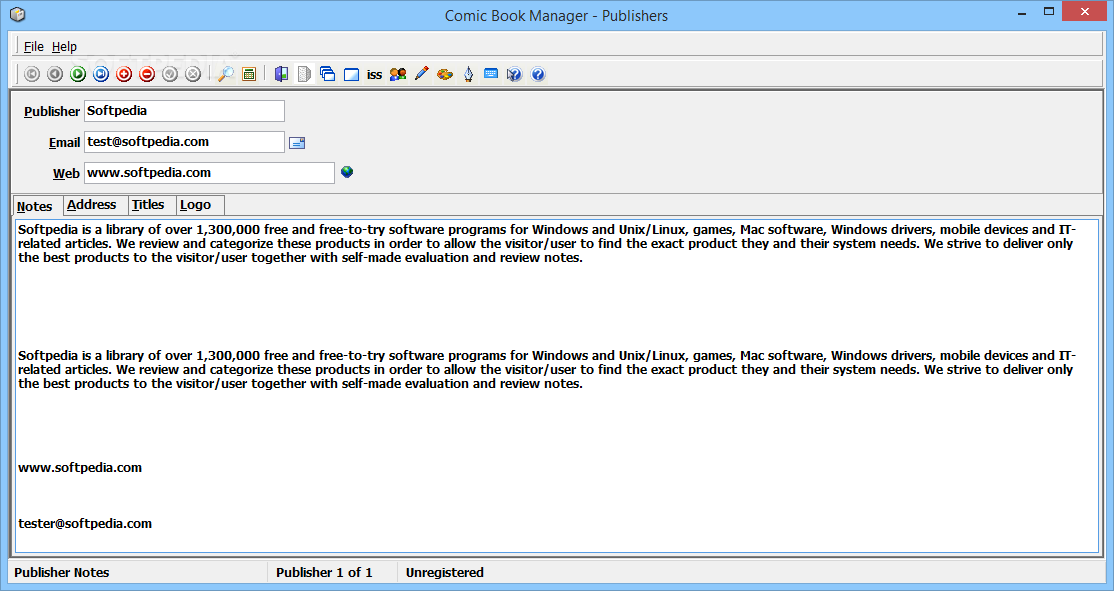Click the Email input field
This screenshot has height=591, width=1114.
point(184,142)
